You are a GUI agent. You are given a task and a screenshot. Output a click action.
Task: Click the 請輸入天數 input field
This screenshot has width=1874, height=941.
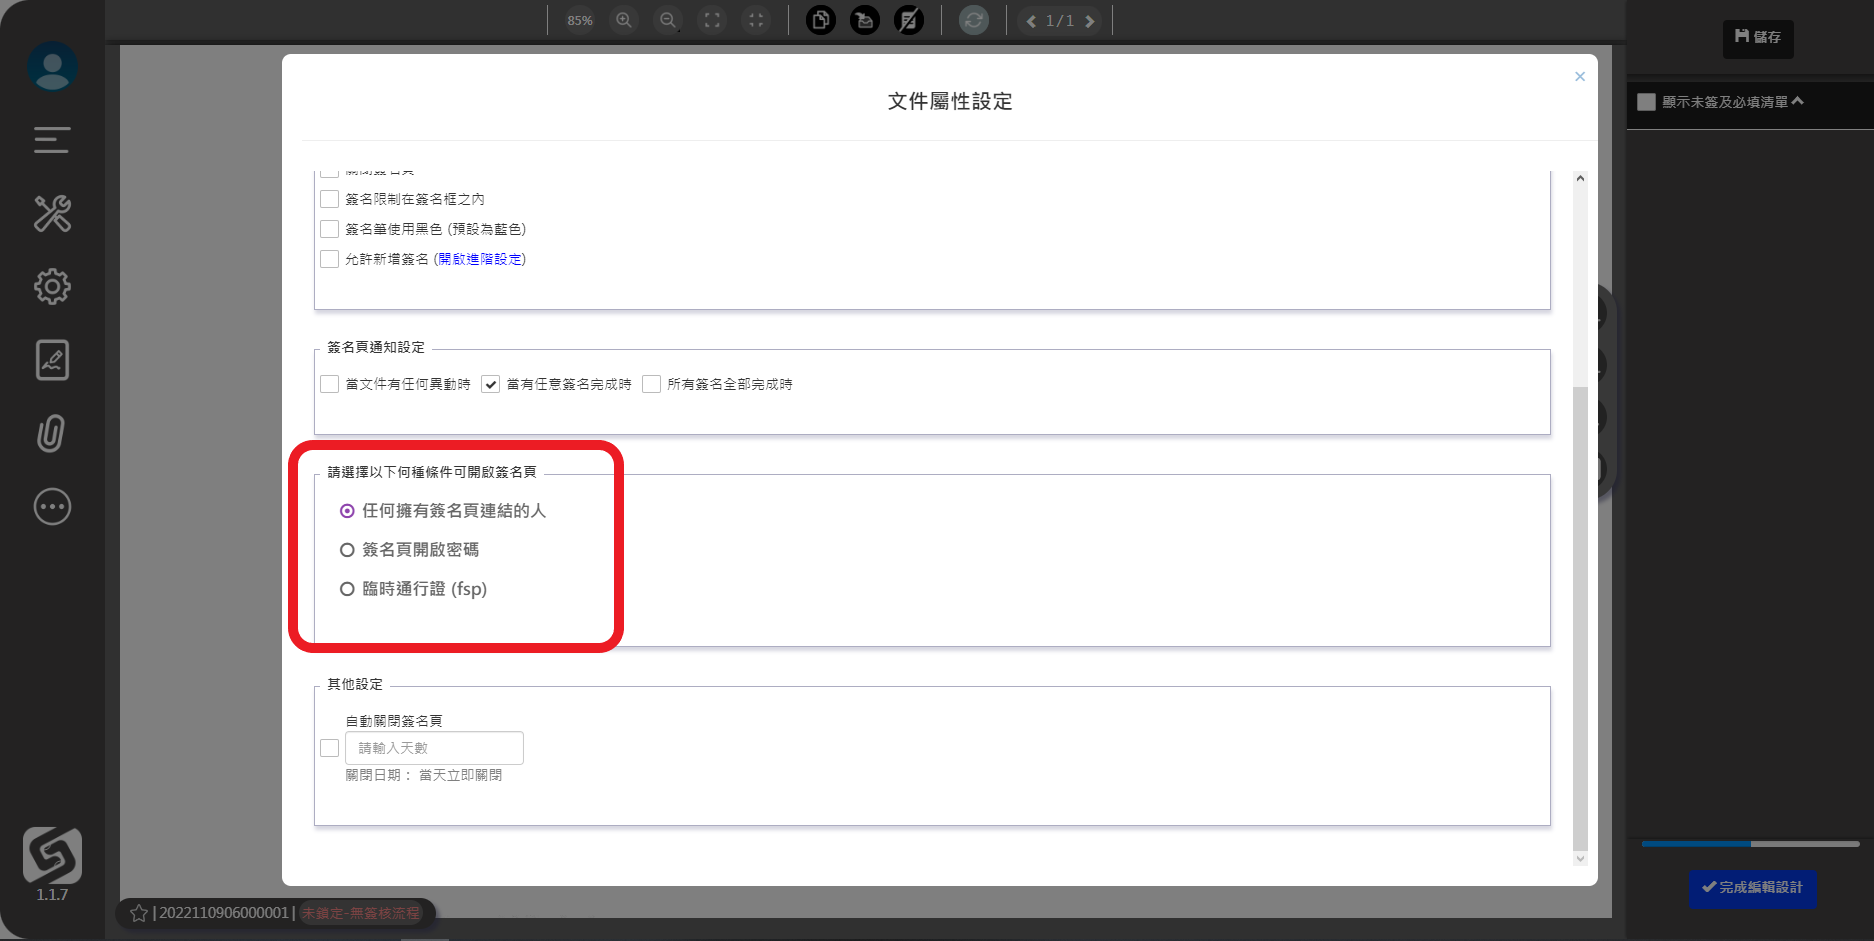pyautogui.click(x=434, y=748)
